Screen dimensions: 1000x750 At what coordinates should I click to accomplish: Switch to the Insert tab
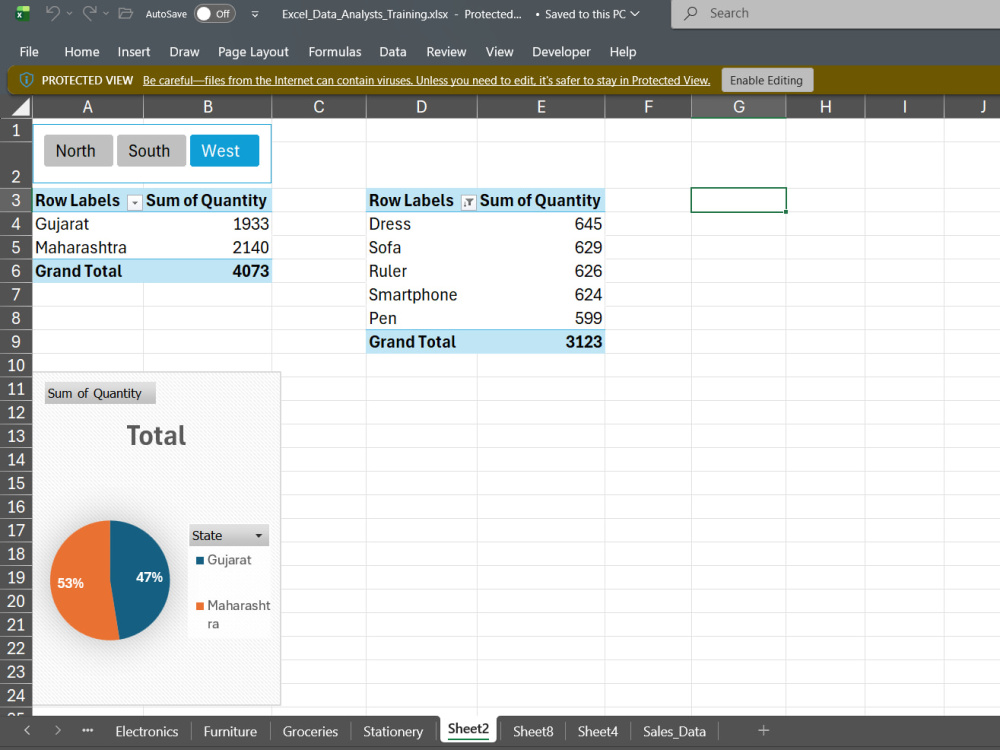[133, 52]
